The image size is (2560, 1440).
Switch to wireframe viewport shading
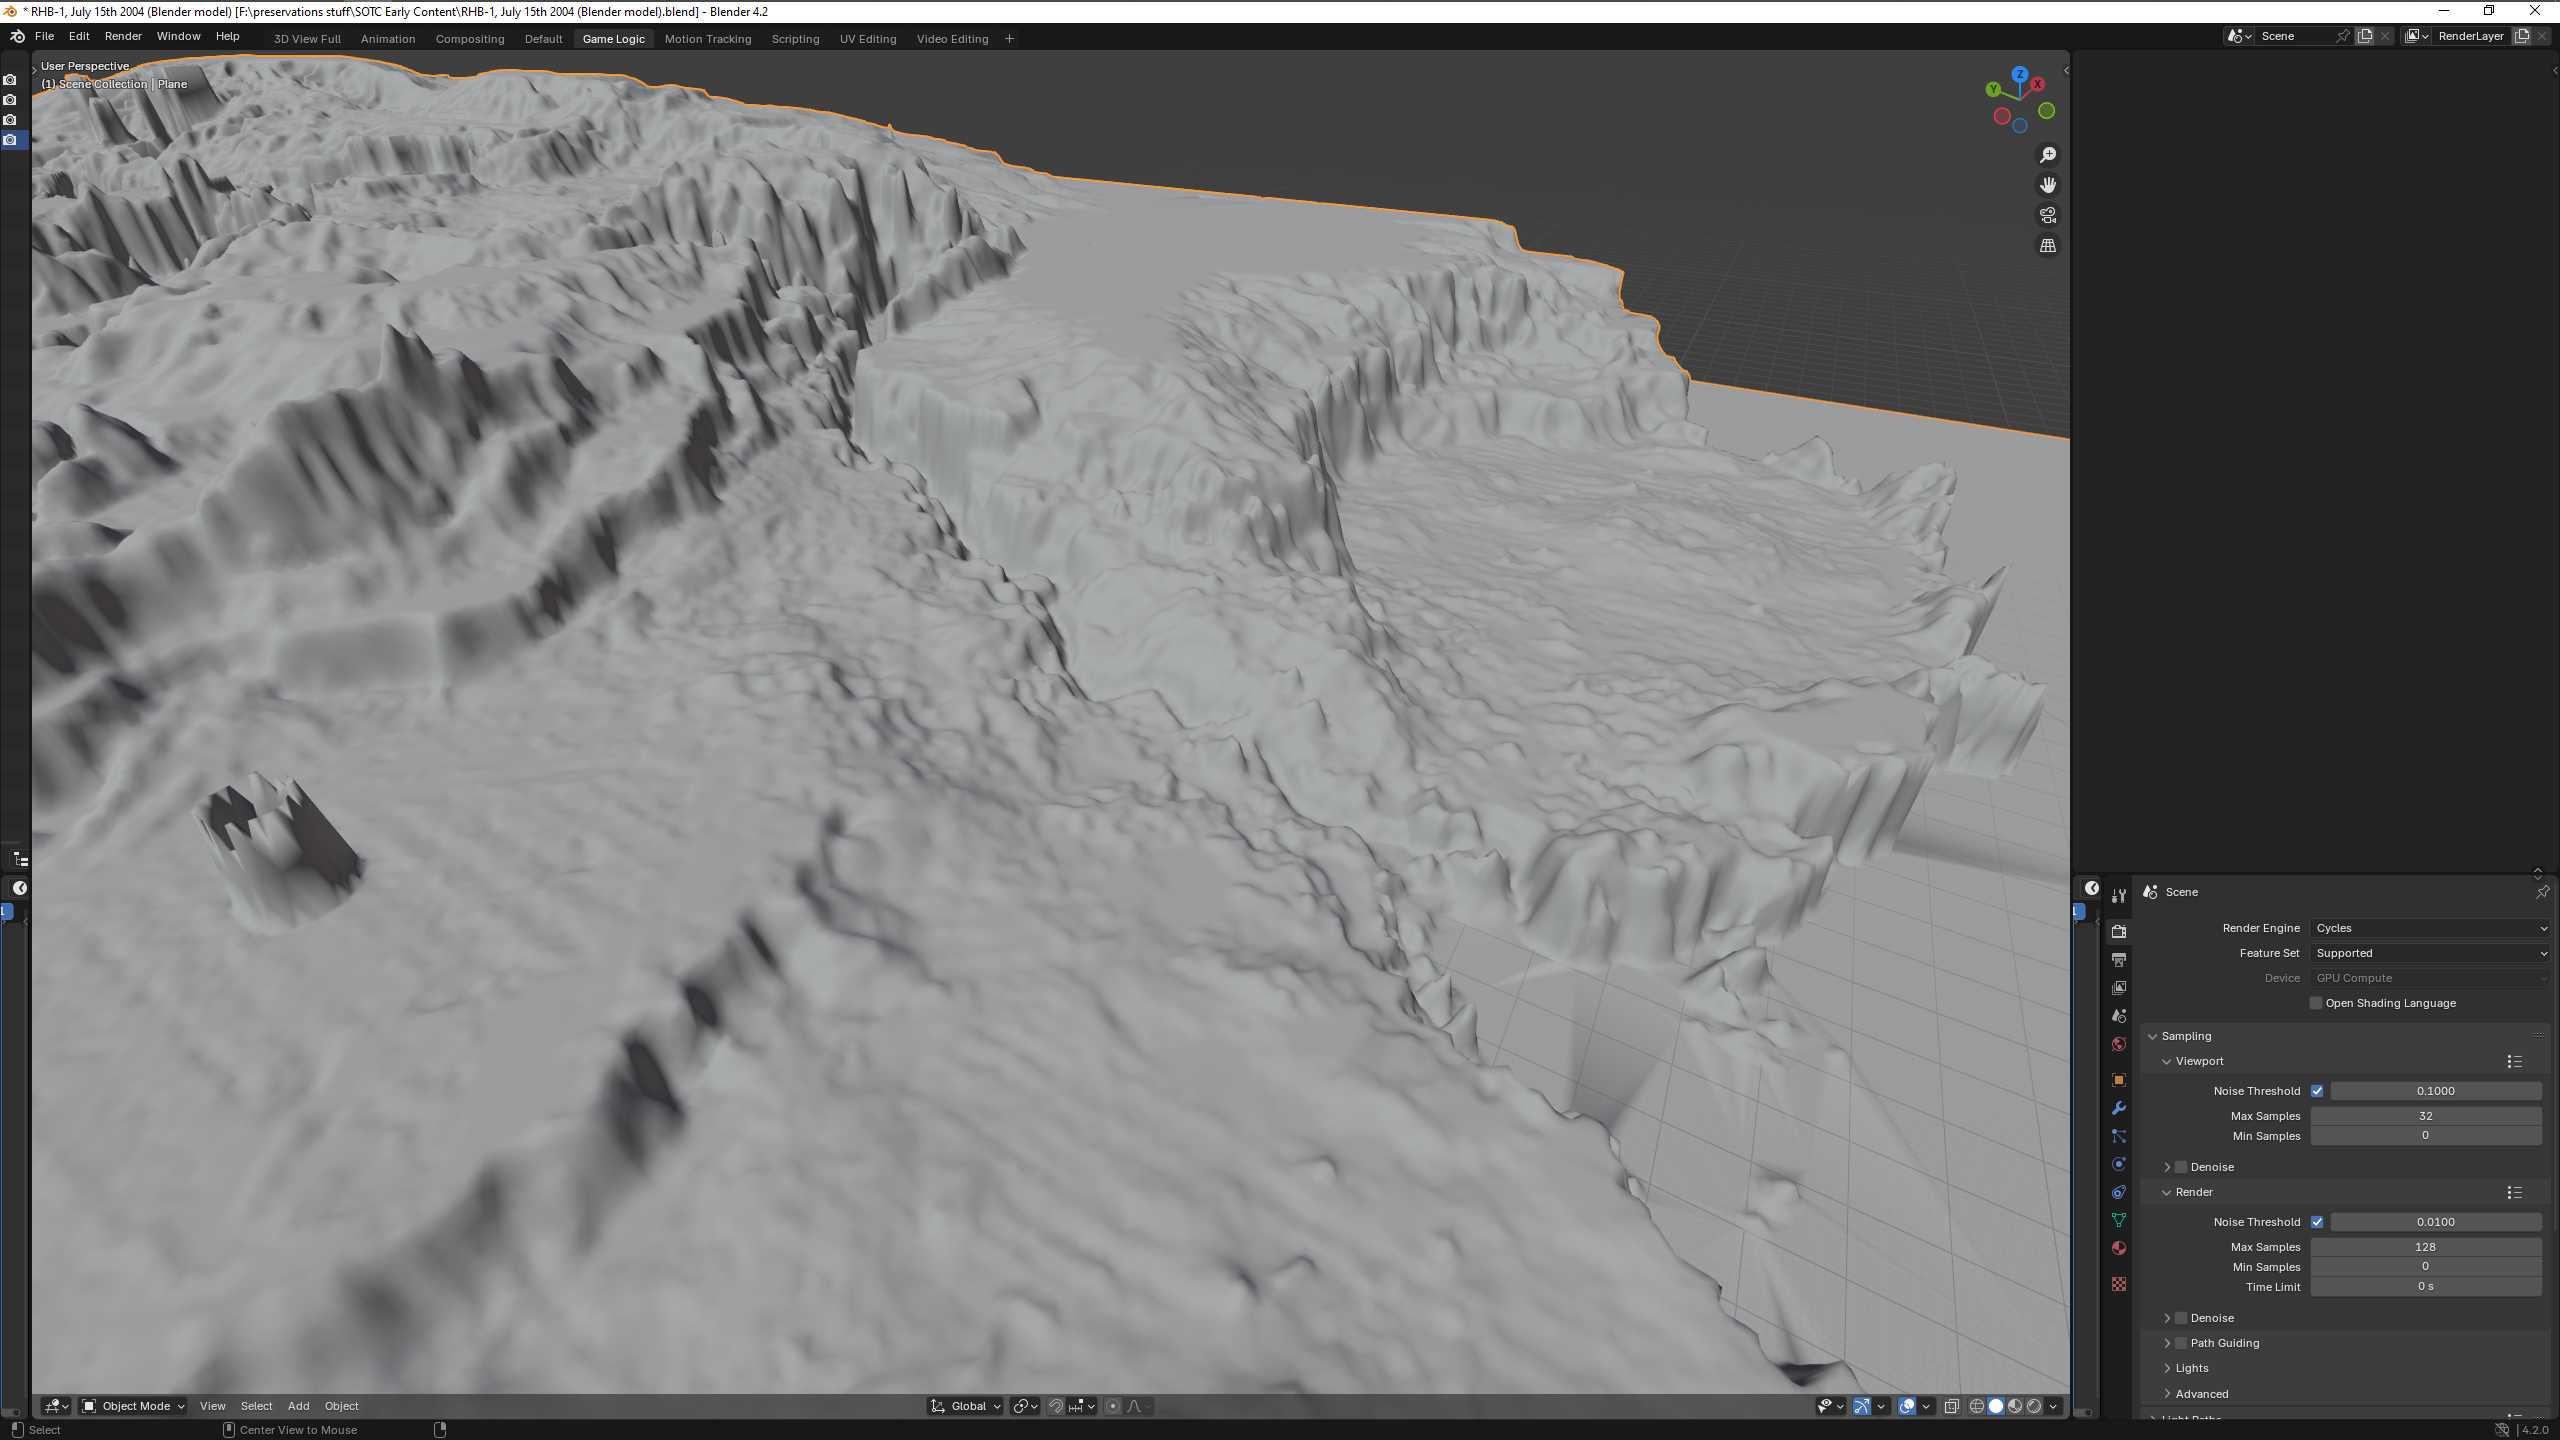1976,1406
